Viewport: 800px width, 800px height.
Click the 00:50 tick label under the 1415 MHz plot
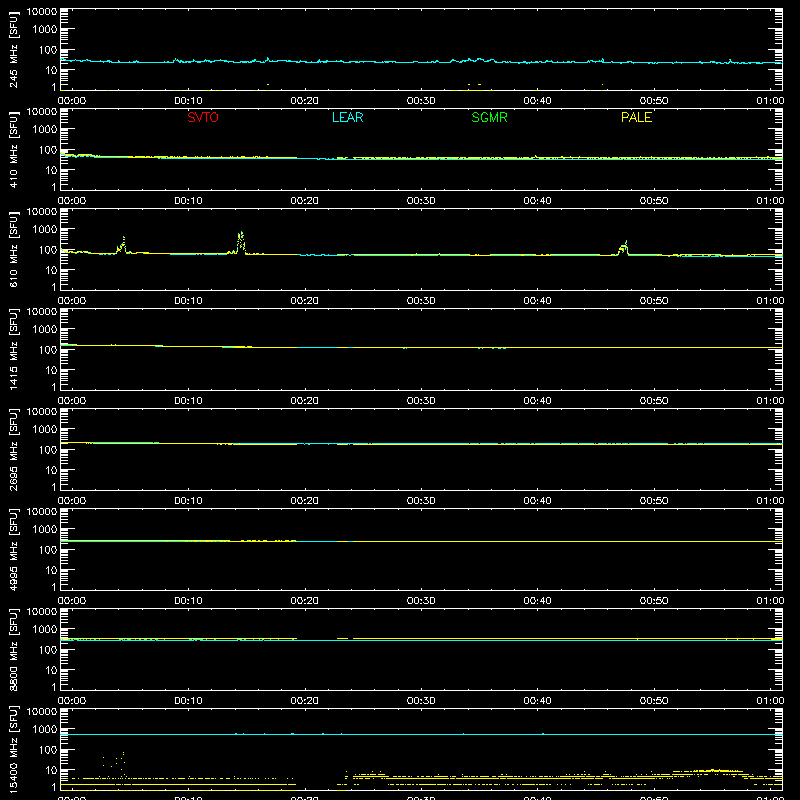pyautogui.click(x=654, y=401)
